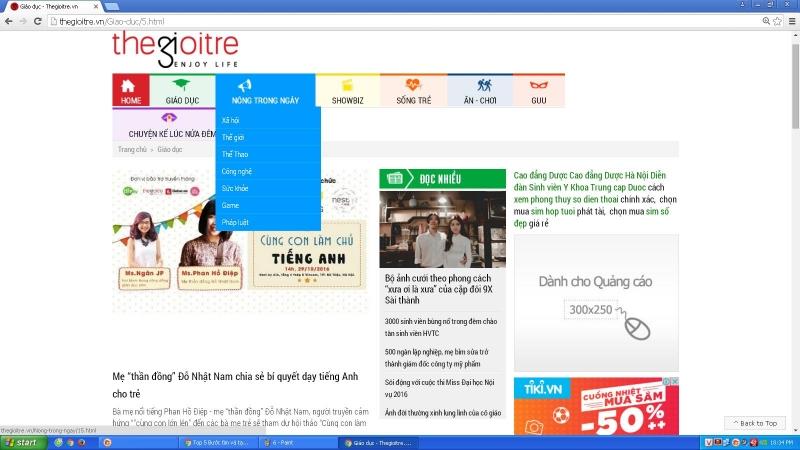Open the Chrome hamburger menu
This screenshot has height=450, width=800.
click(x=790, y=21)
